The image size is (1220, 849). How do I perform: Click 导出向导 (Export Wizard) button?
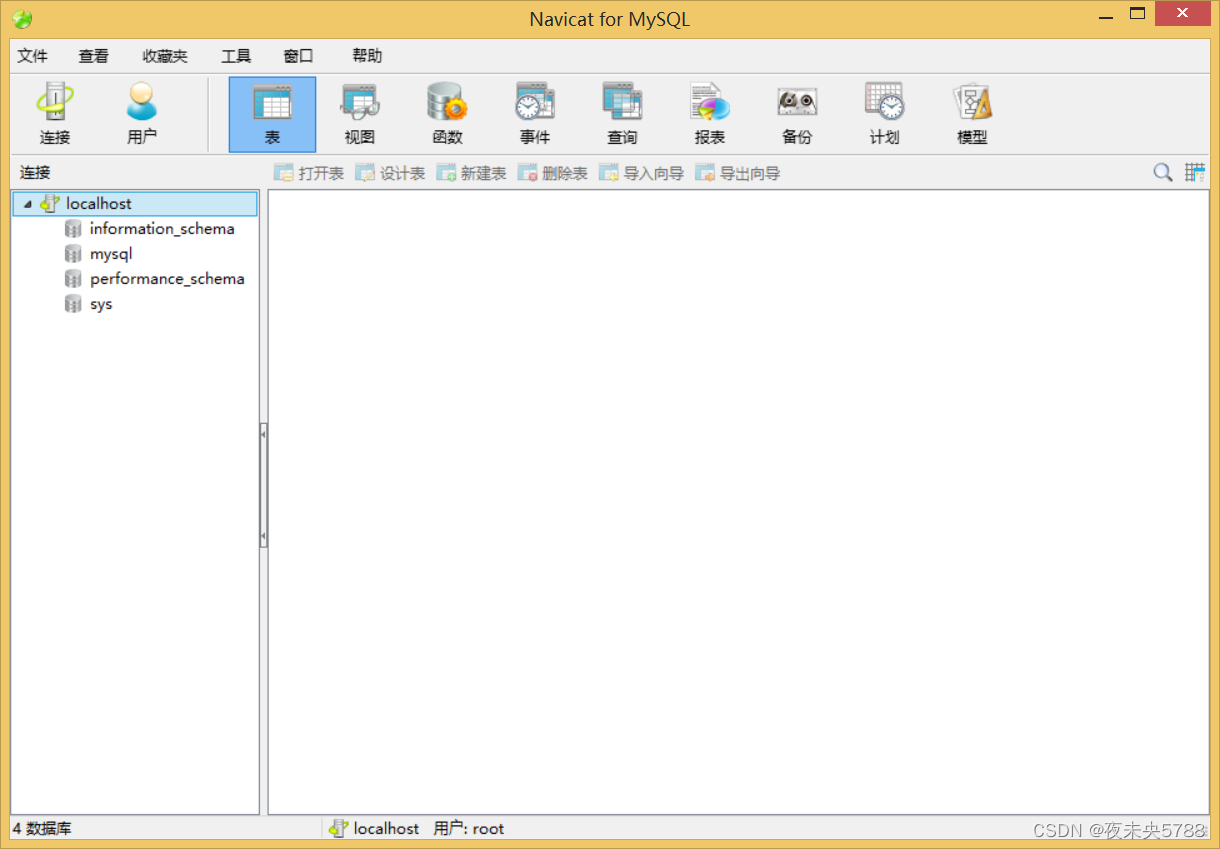click(x=738, y=173)
